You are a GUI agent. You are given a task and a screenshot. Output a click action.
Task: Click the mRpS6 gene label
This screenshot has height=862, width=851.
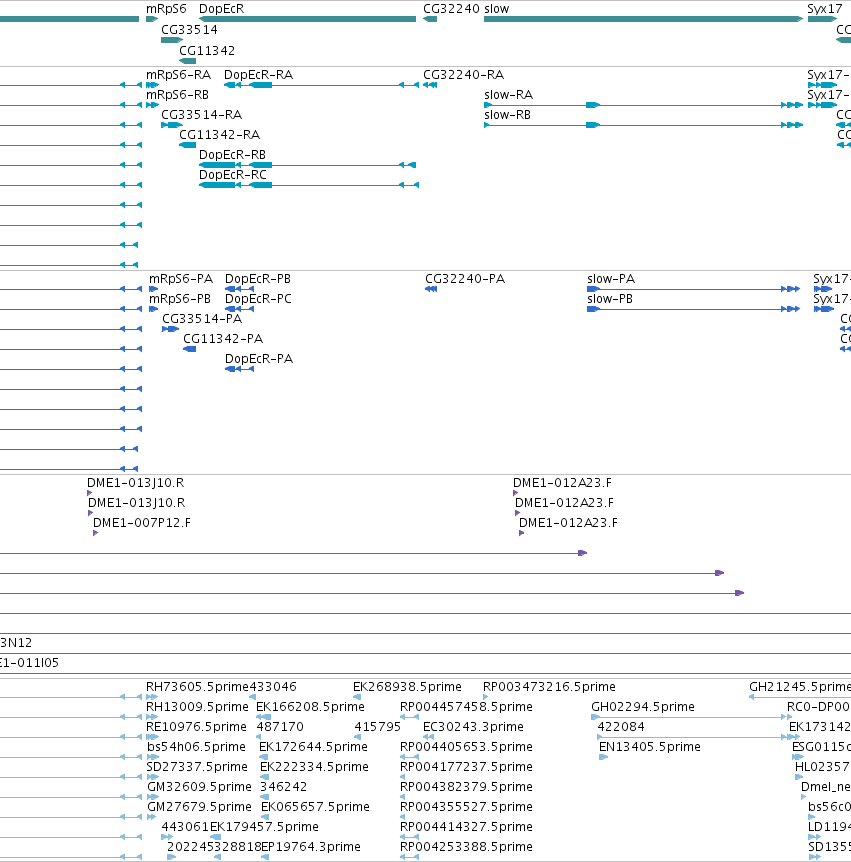tap(166, 9)
